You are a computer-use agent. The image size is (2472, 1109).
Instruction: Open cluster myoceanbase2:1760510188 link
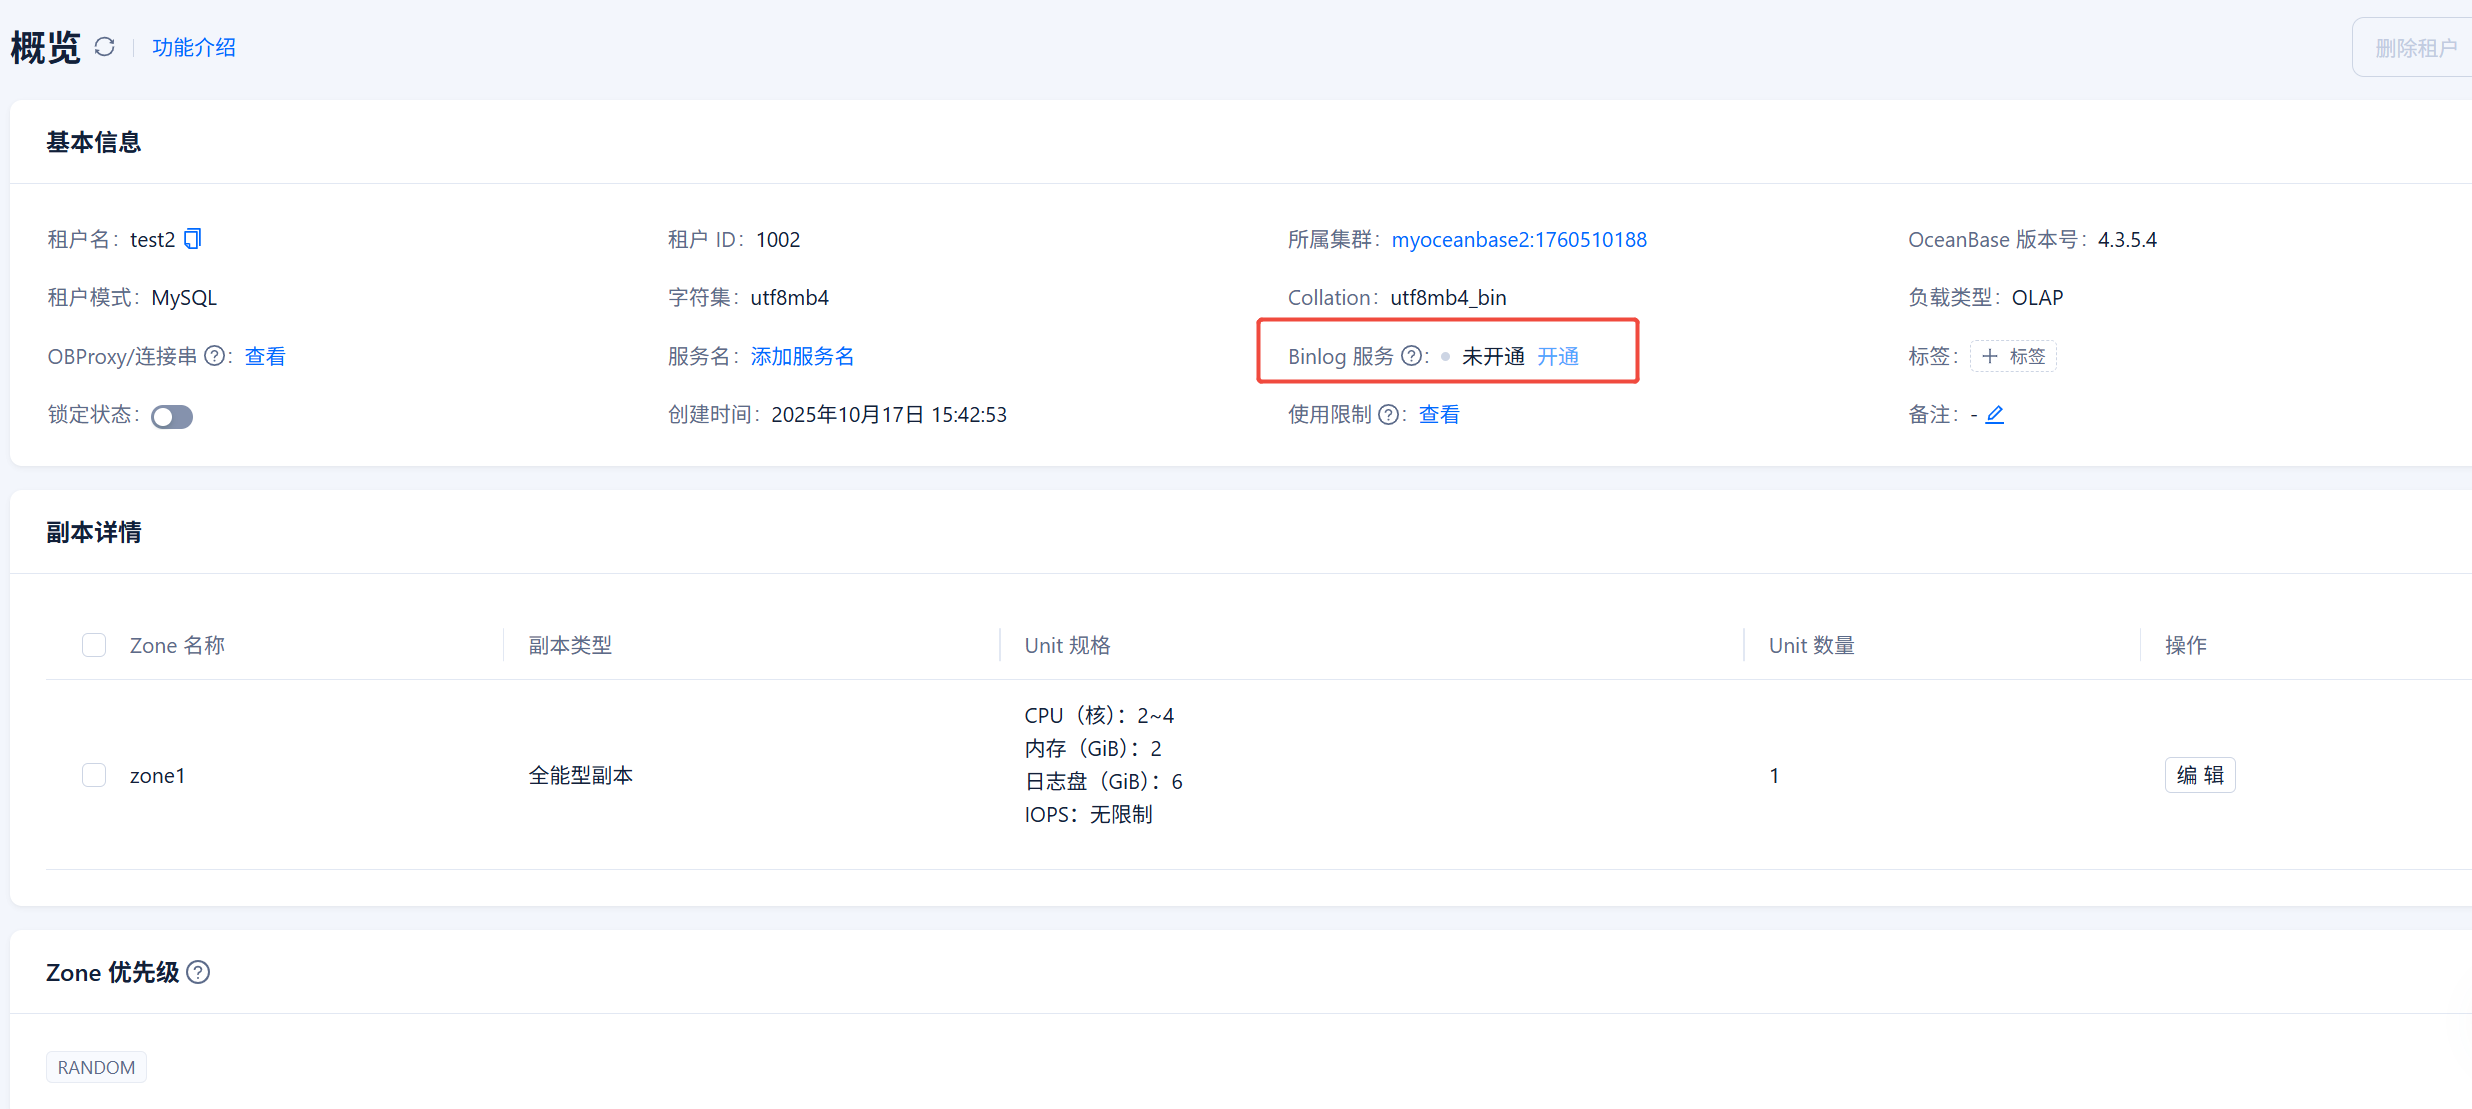pyautogui.click(x=1518, y=239)
